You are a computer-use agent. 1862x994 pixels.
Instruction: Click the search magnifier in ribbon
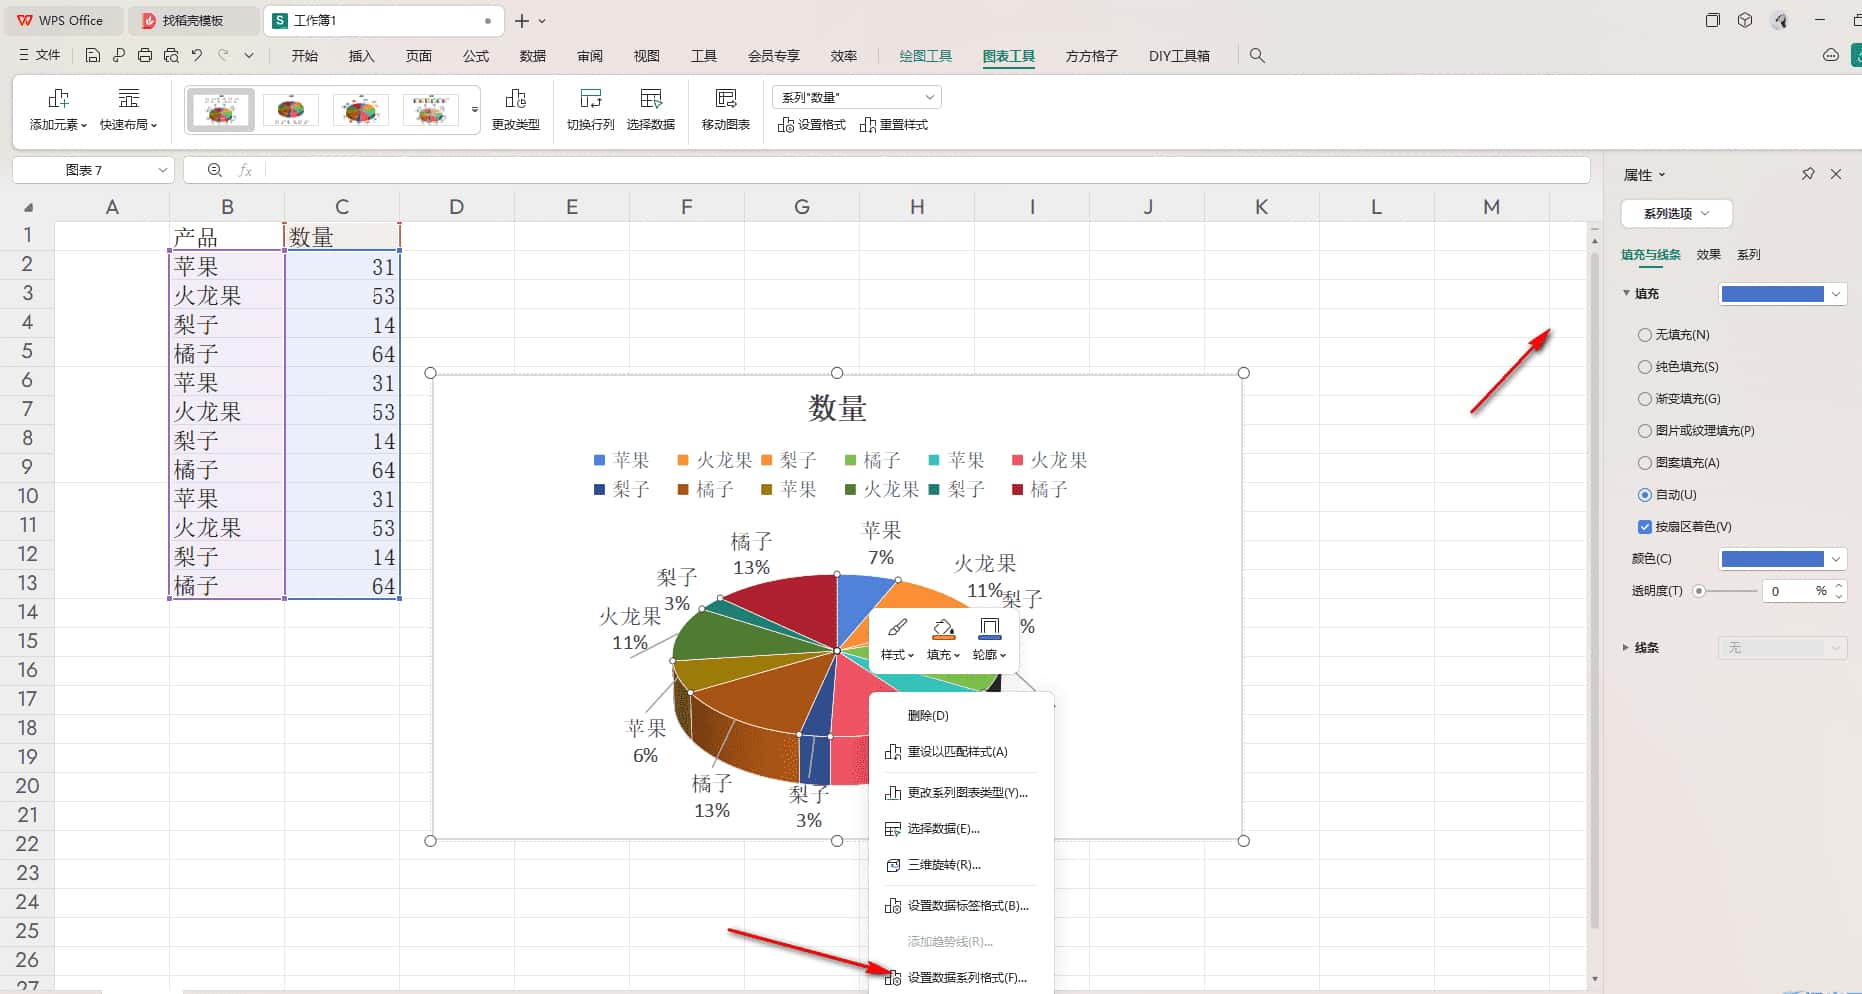pyautogui.click(x=1257, y=56)
